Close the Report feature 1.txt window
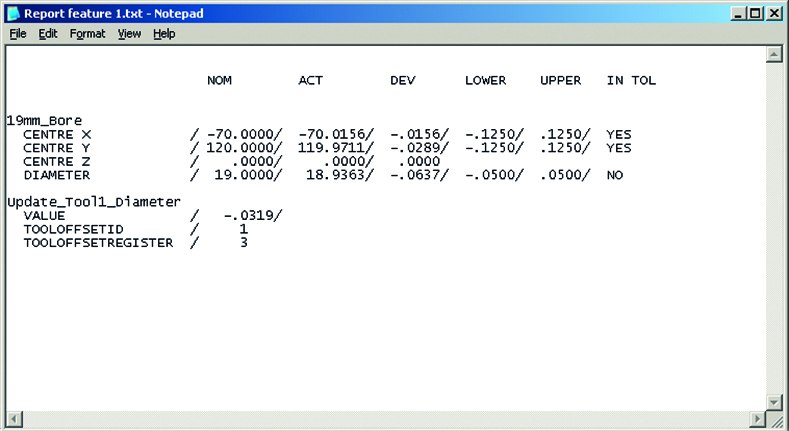 click(x=775, y=13)
